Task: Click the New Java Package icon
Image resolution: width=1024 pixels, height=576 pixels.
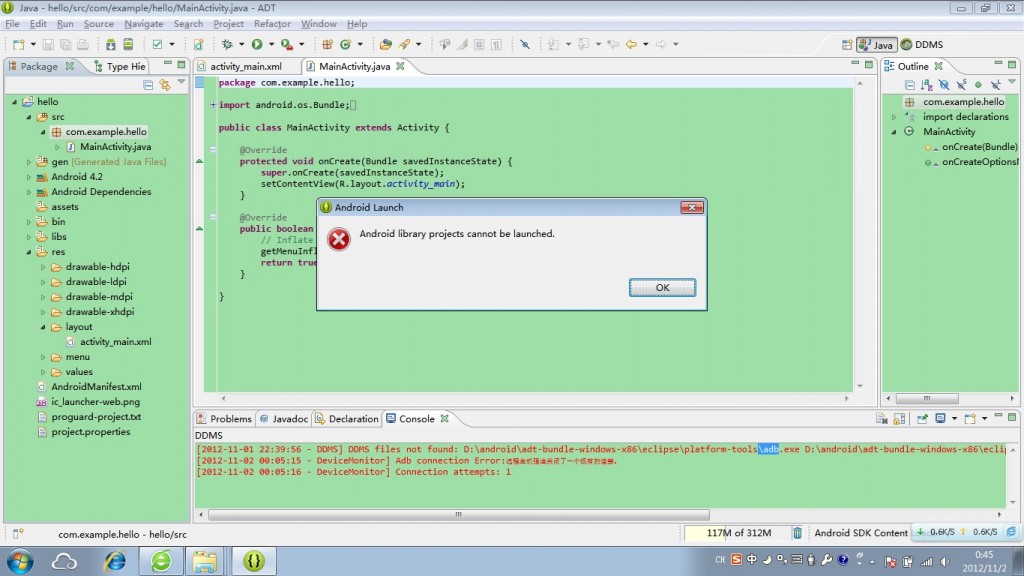Action: [x=327, y=44]
